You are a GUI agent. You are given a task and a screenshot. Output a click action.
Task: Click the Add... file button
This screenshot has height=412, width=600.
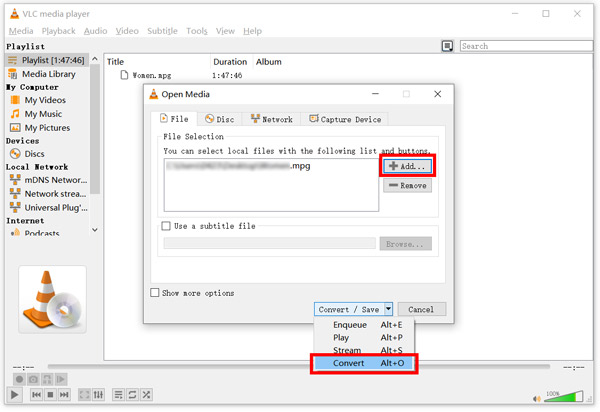coord(408,166)
